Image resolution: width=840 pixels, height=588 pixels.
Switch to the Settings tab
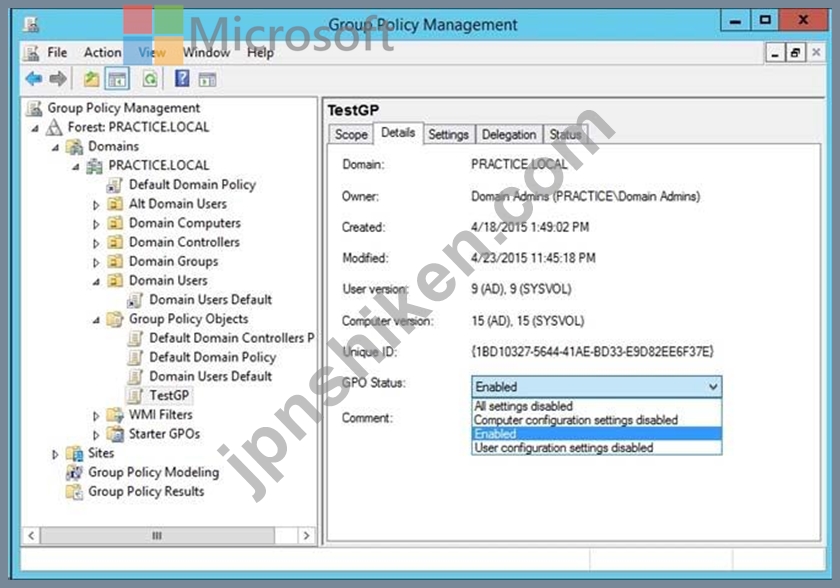tap(448, 134)
